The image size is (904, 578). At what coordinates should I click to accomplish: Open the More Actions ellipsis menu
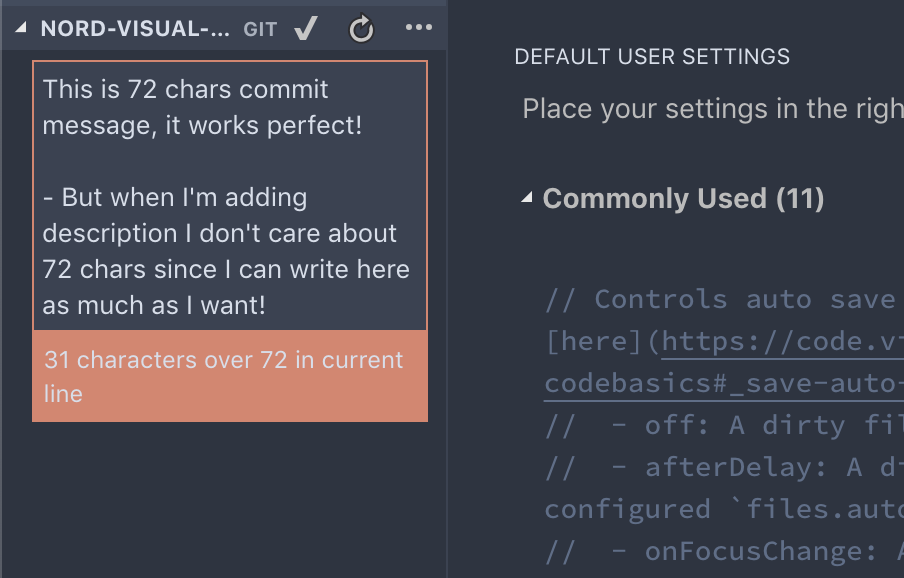pos(418,29)
